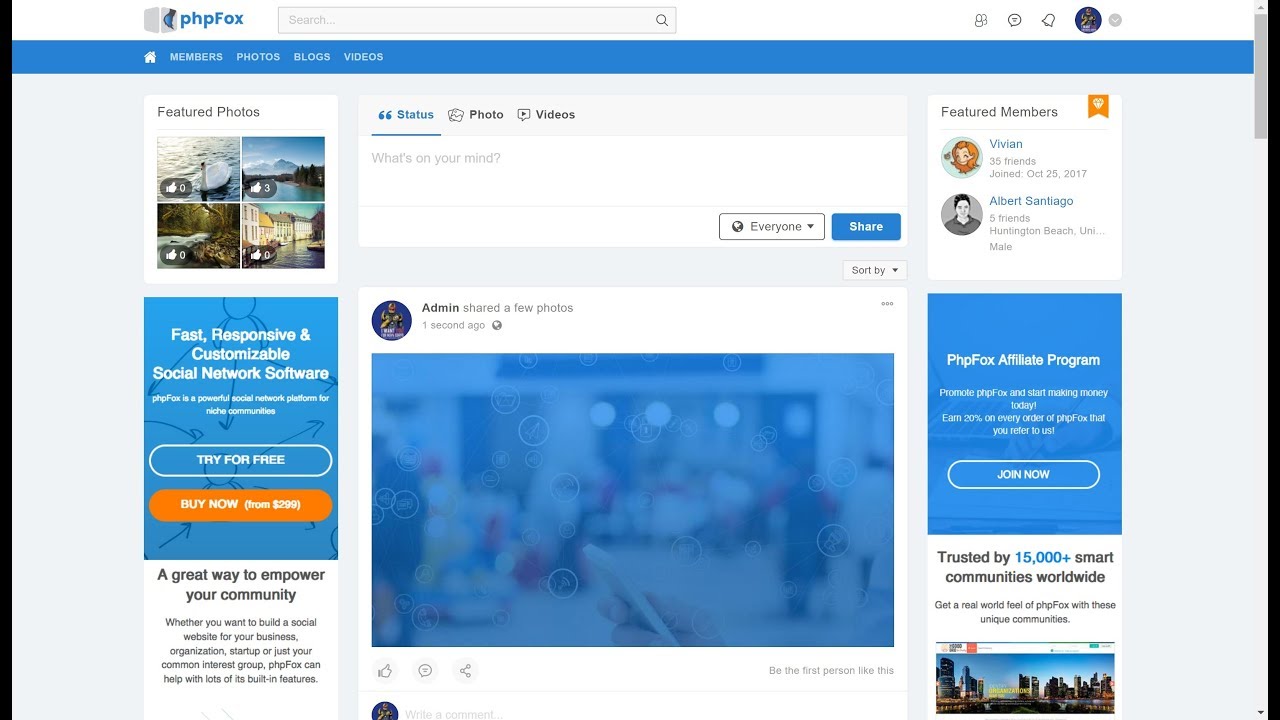Image resolution: width=1280 pixels, height=720 pixels.
Task: Open the community showcase city image
Action: 1025,680
